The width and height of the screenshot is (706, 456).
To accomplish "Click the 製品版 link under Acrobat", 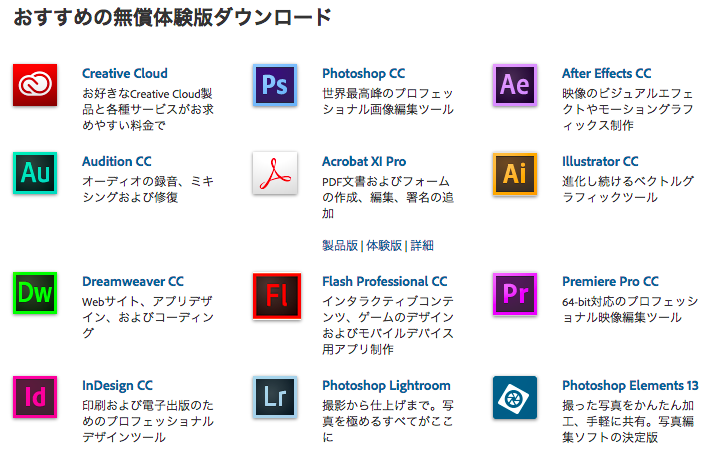I will tap(340, 245).
